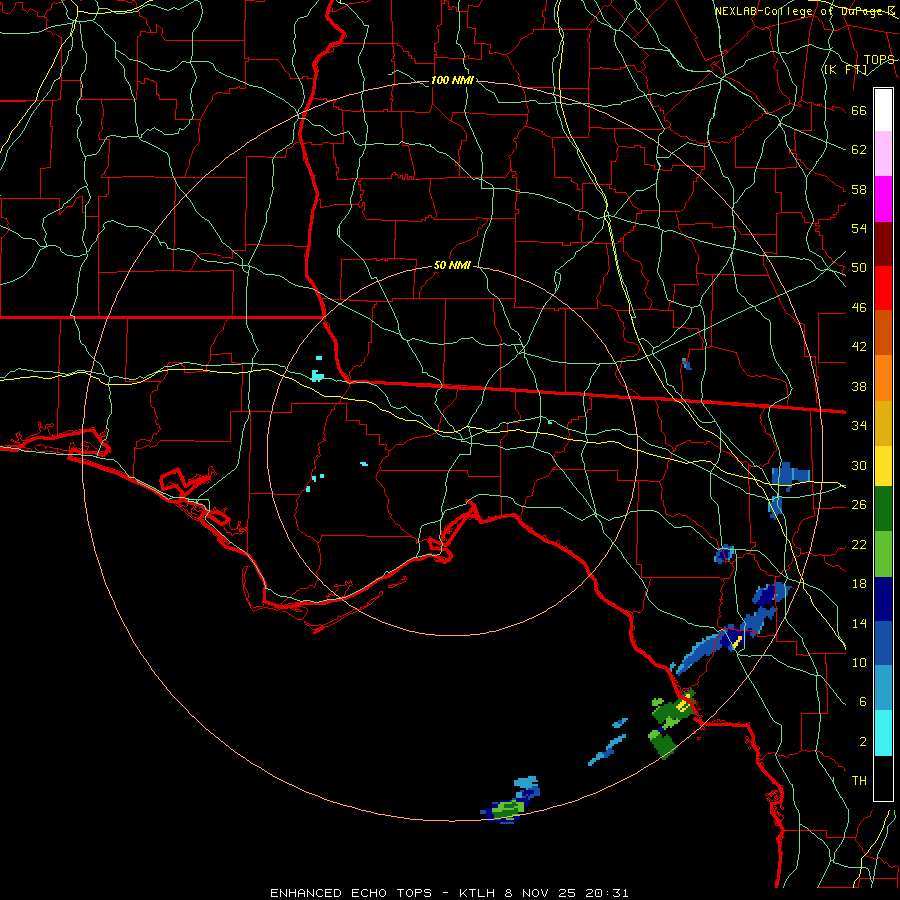
Task: Click the legend value "22"
Action: point(859,544)
